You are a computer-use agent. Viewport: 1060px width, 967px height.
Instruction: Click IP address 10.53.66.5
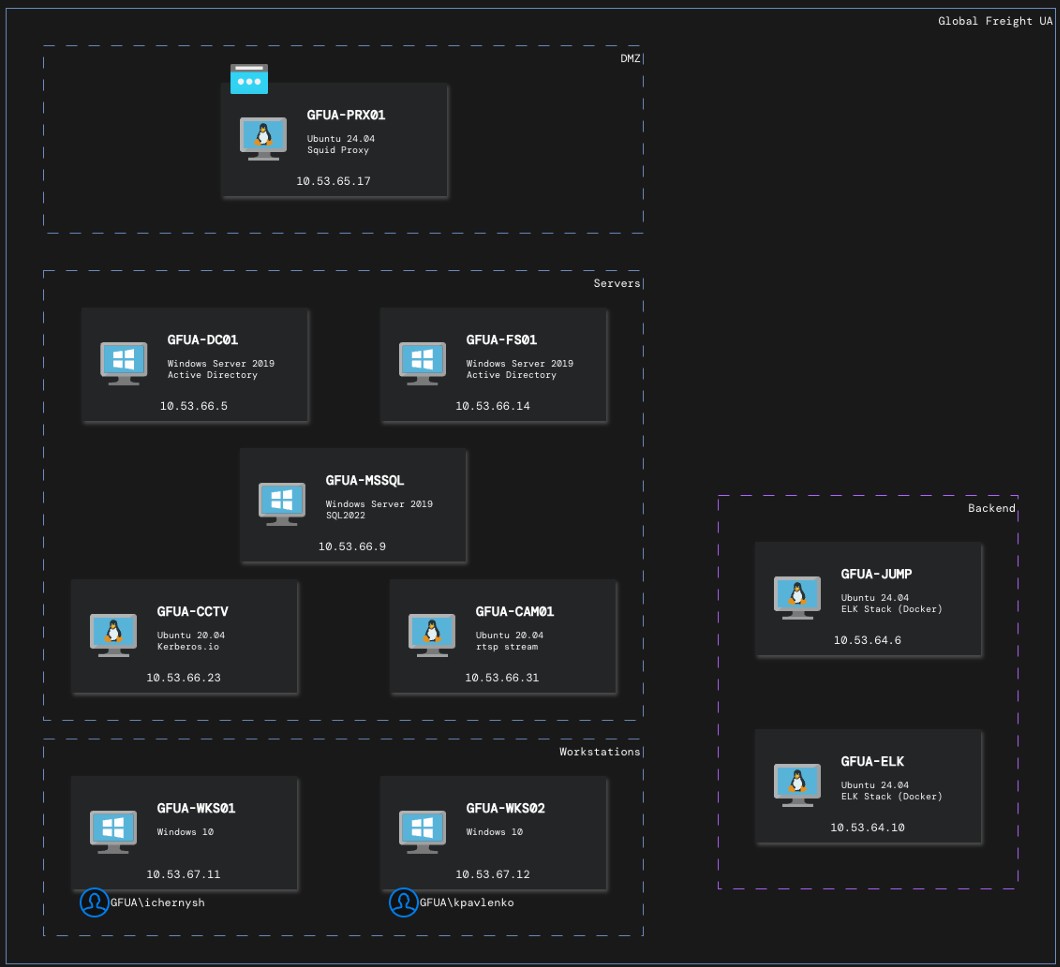click(x=194, y=406)
